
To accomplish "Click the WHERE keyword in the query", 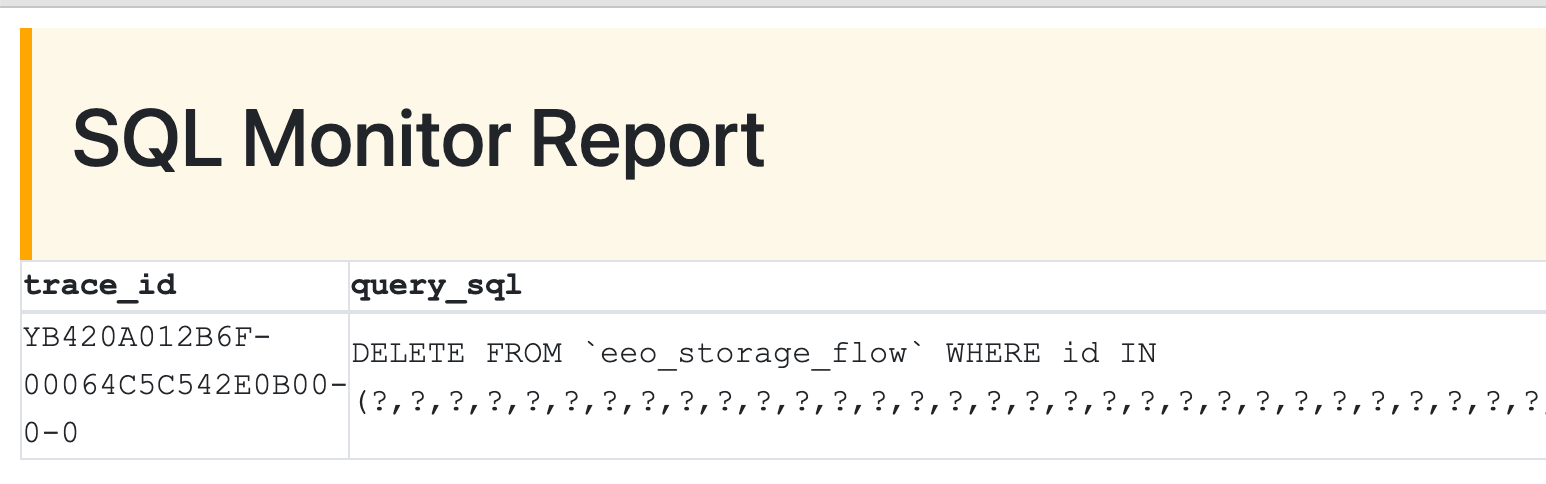I will coord(993,353).
